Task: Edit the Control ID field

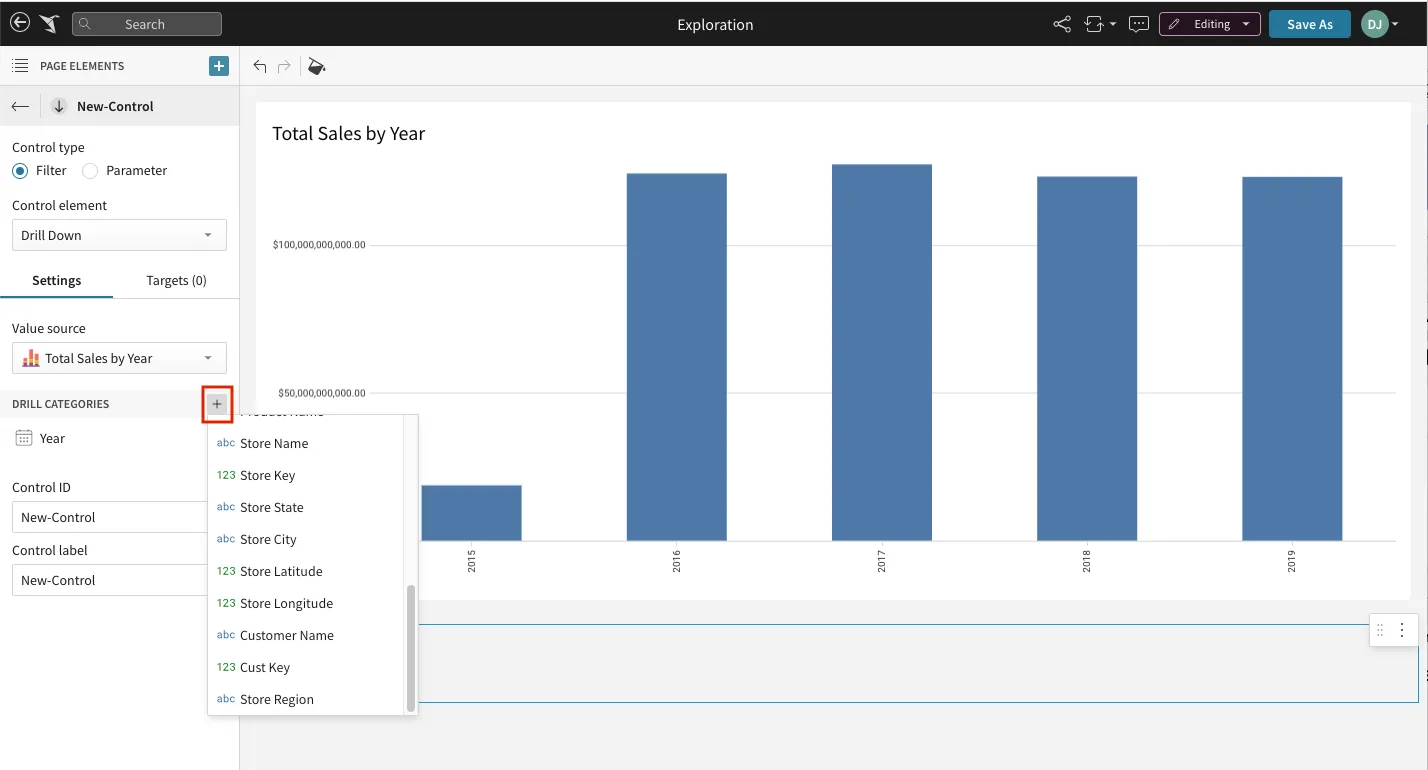Action: click(x=110, y=517)
